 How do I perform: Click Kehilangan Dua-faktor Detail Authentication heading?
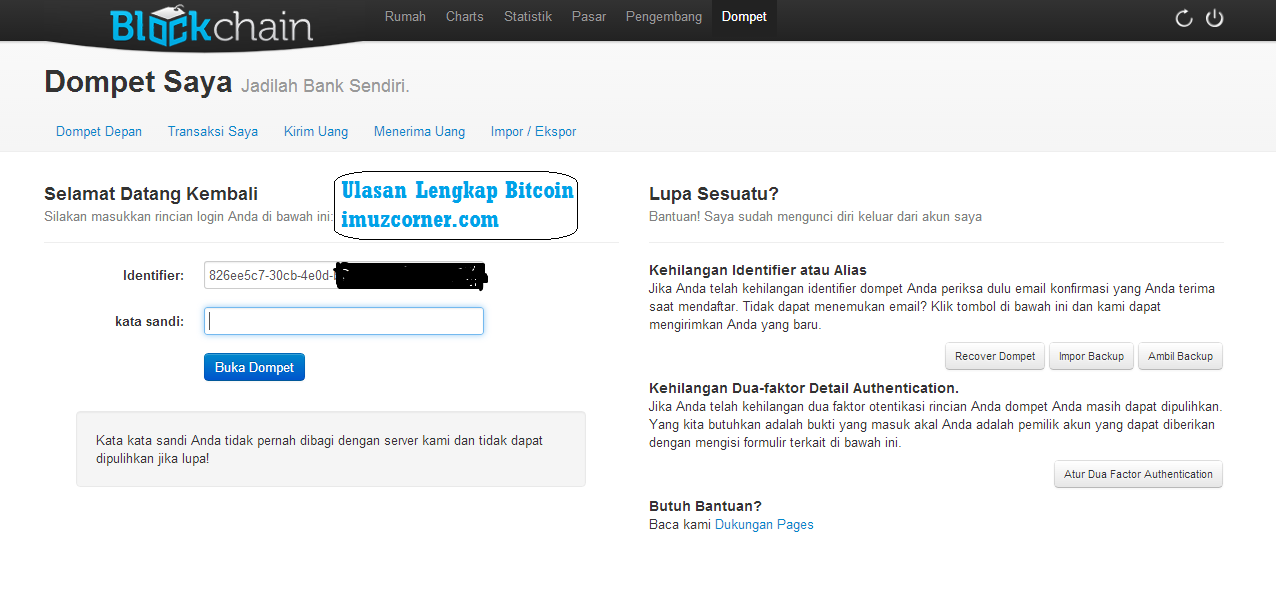(804, 388)
